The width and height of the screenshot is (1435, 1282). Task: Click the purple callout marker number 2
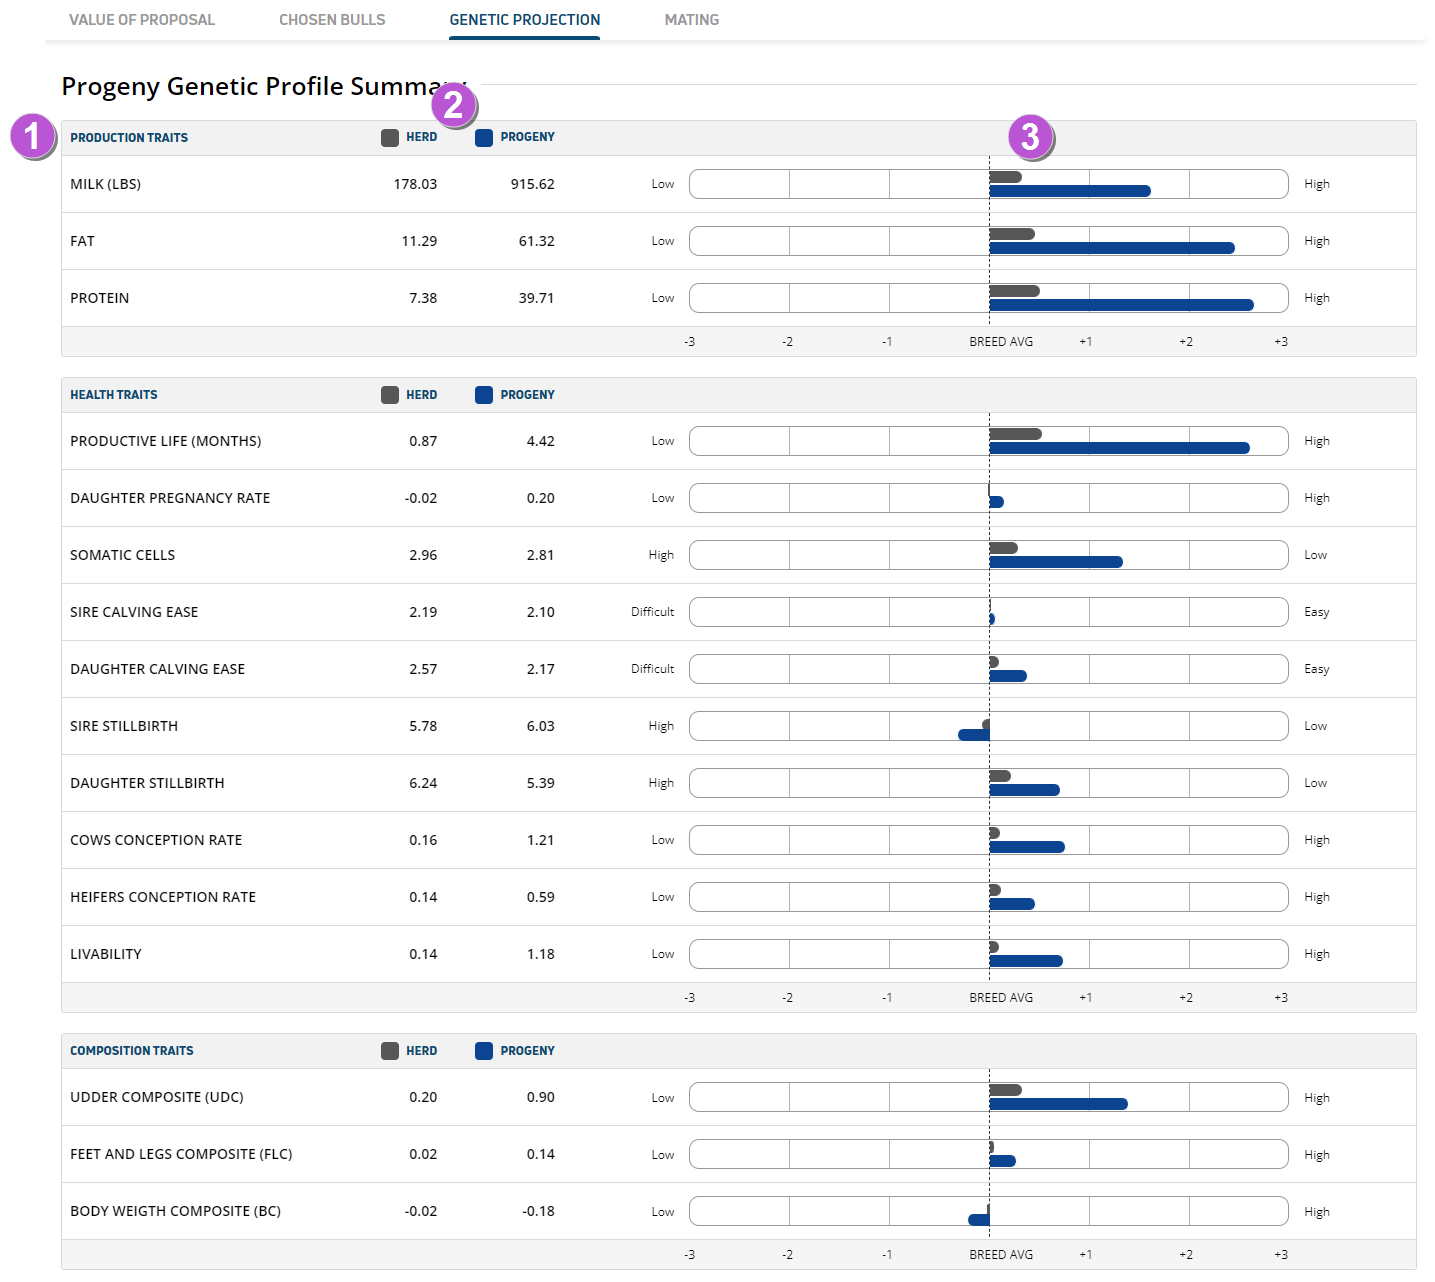click(454, 104)
